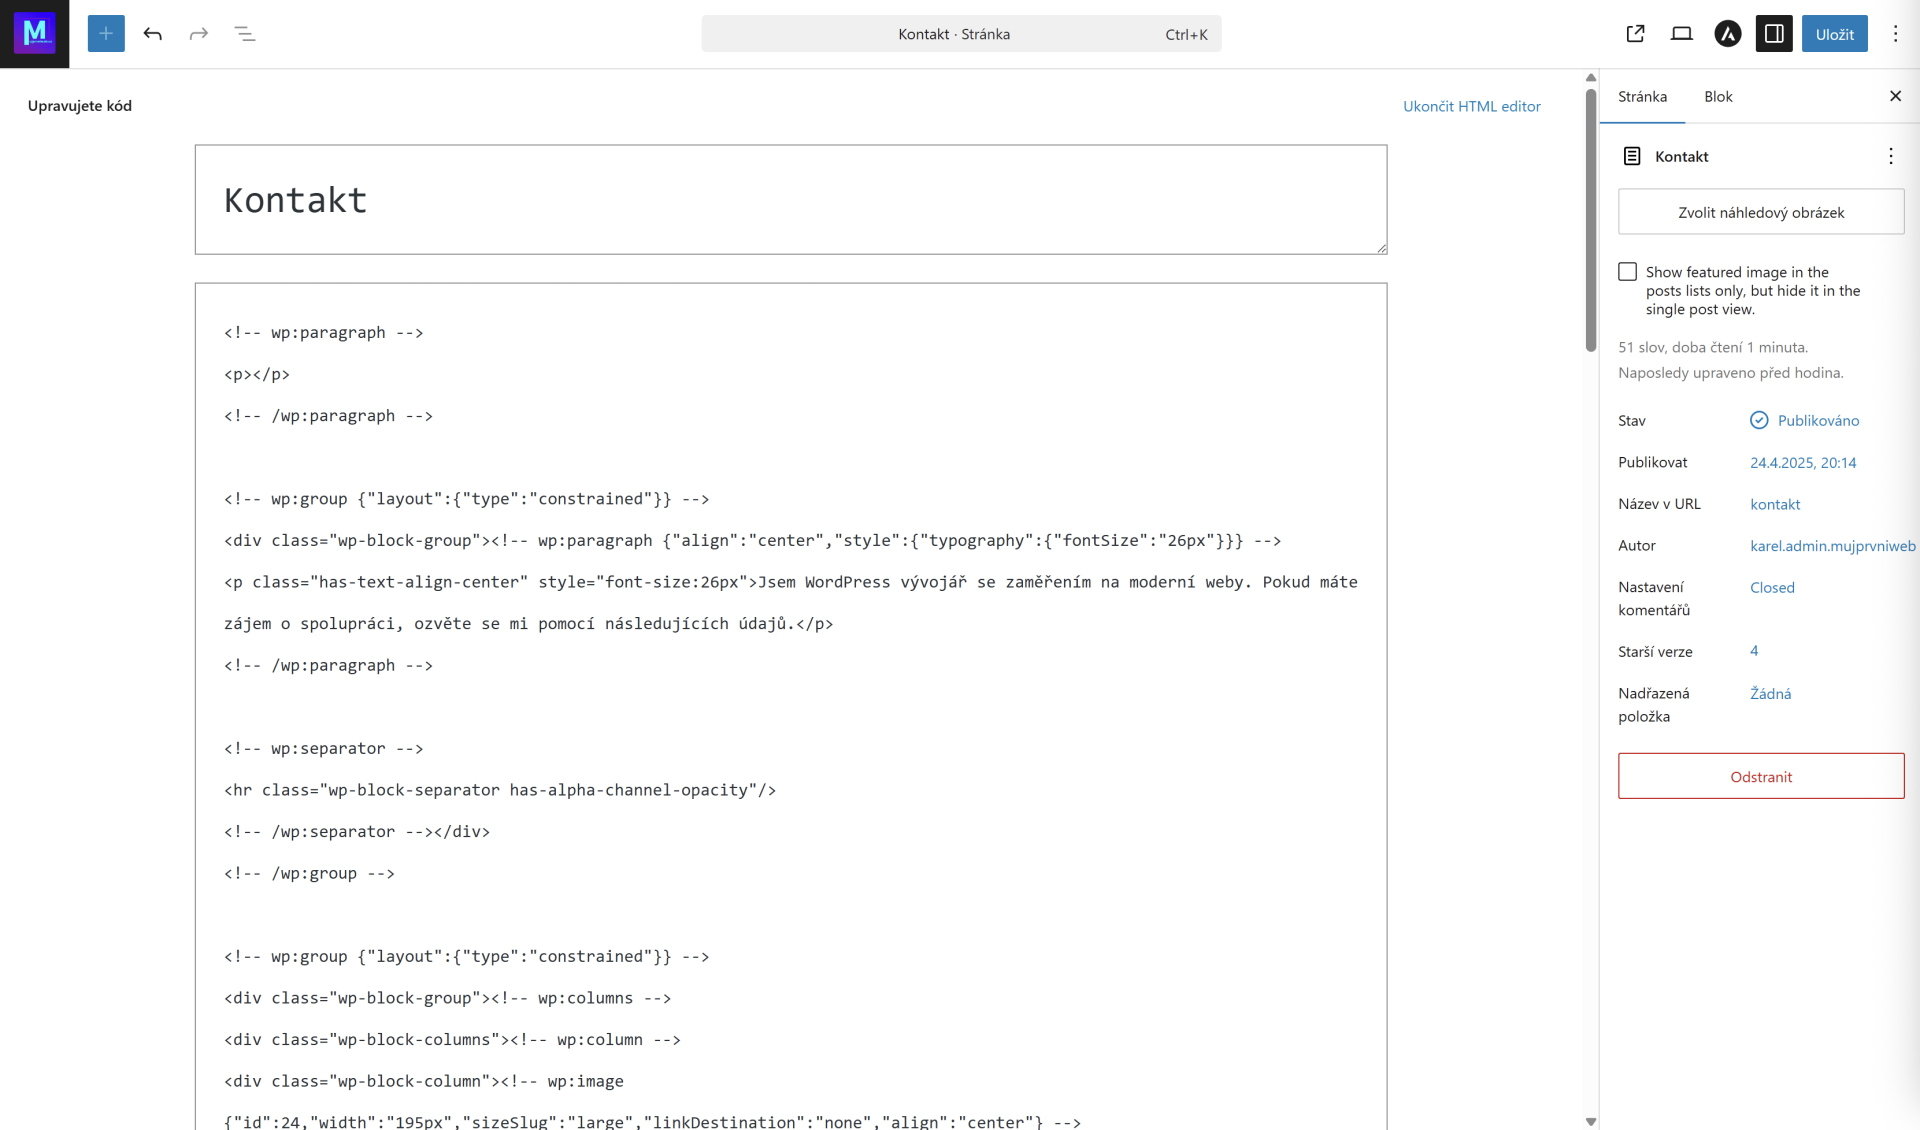Open the document overview panel

pos(245,33)
